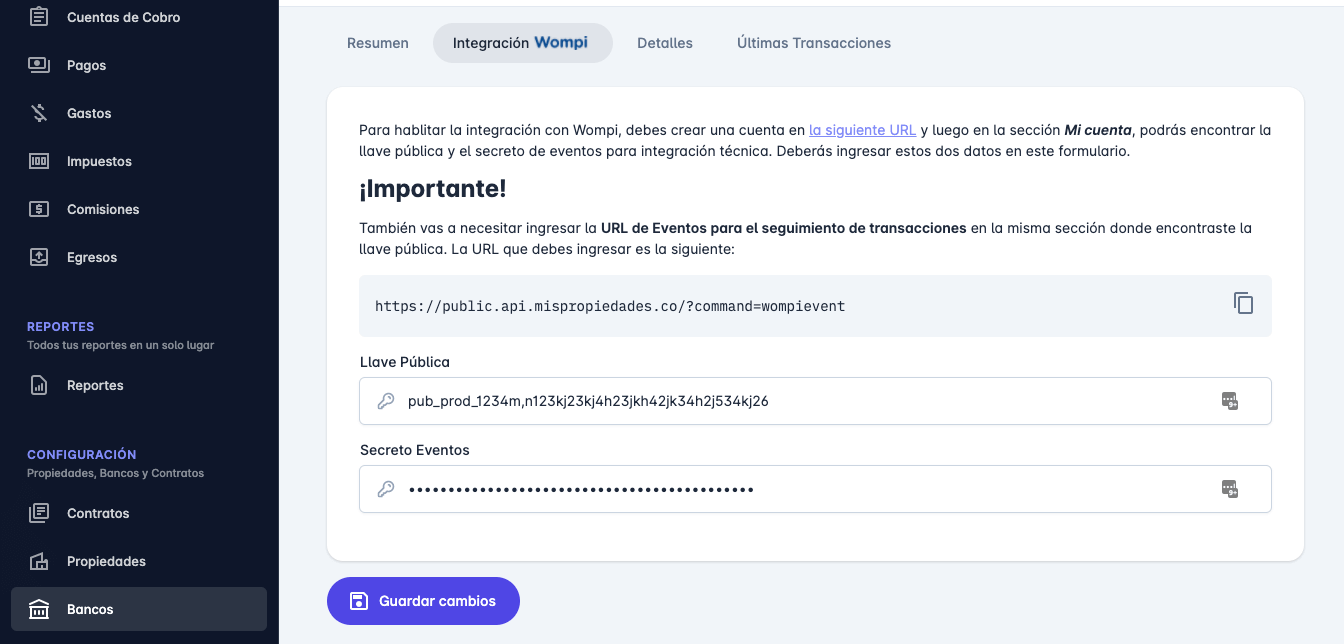
Task: Copy the Wompi events URL
Action: 1243,303
